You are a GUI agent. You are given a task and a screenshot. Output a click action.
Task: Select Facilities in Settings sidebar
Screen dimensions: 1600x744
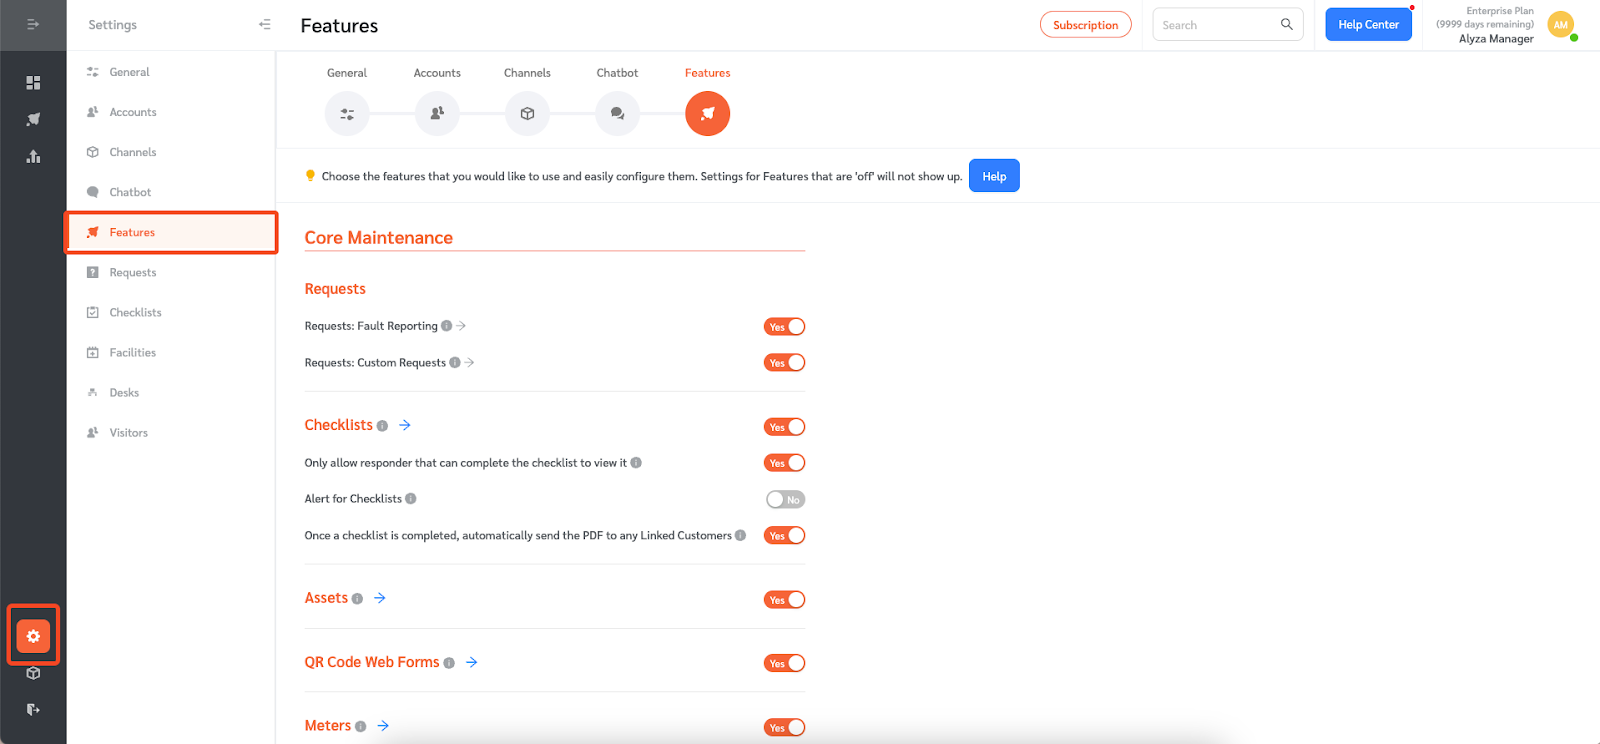click(x=171, y=352)
